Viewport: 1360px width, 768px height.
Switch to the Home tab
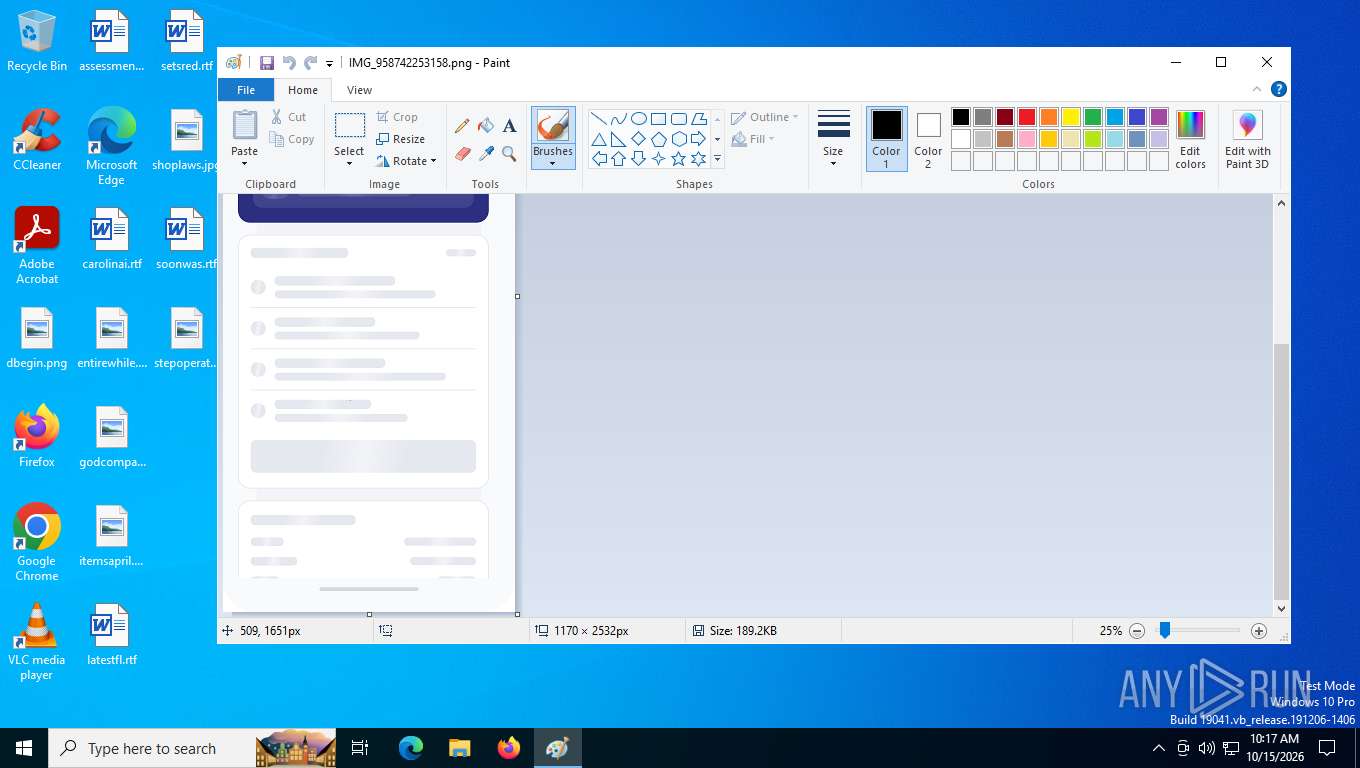click(303, 90)
